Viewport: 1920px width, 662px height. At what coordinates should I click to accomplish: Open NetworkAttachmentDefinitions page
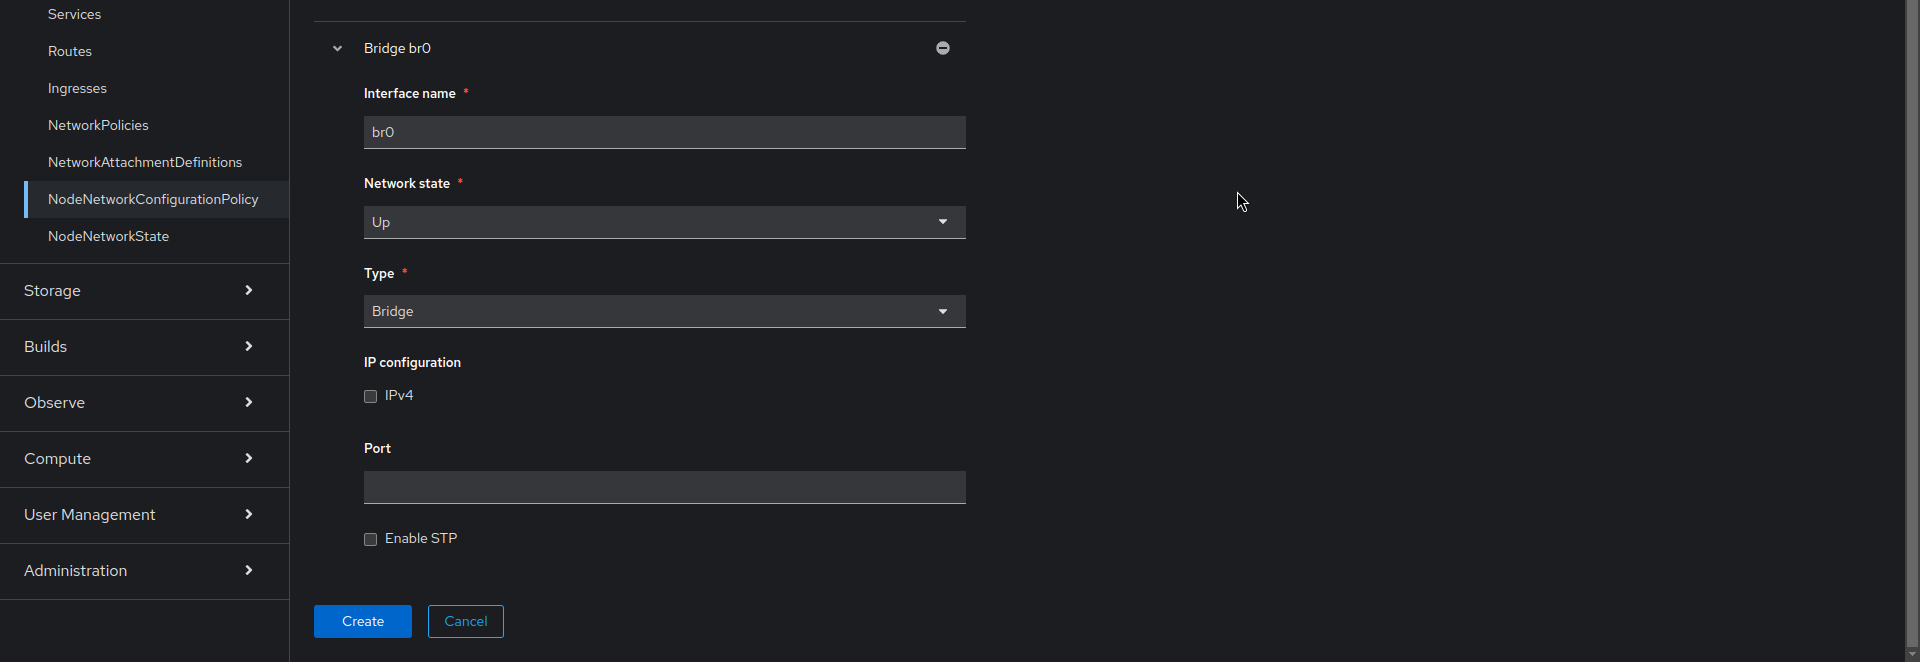pyautogui.click(x=145, y=162)
